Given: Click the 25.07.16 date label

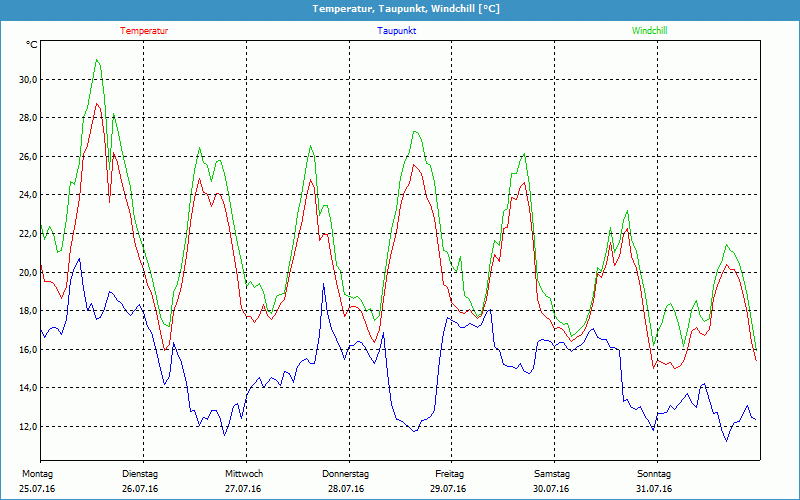Looking at the screenshot, I should click(37, 489).
